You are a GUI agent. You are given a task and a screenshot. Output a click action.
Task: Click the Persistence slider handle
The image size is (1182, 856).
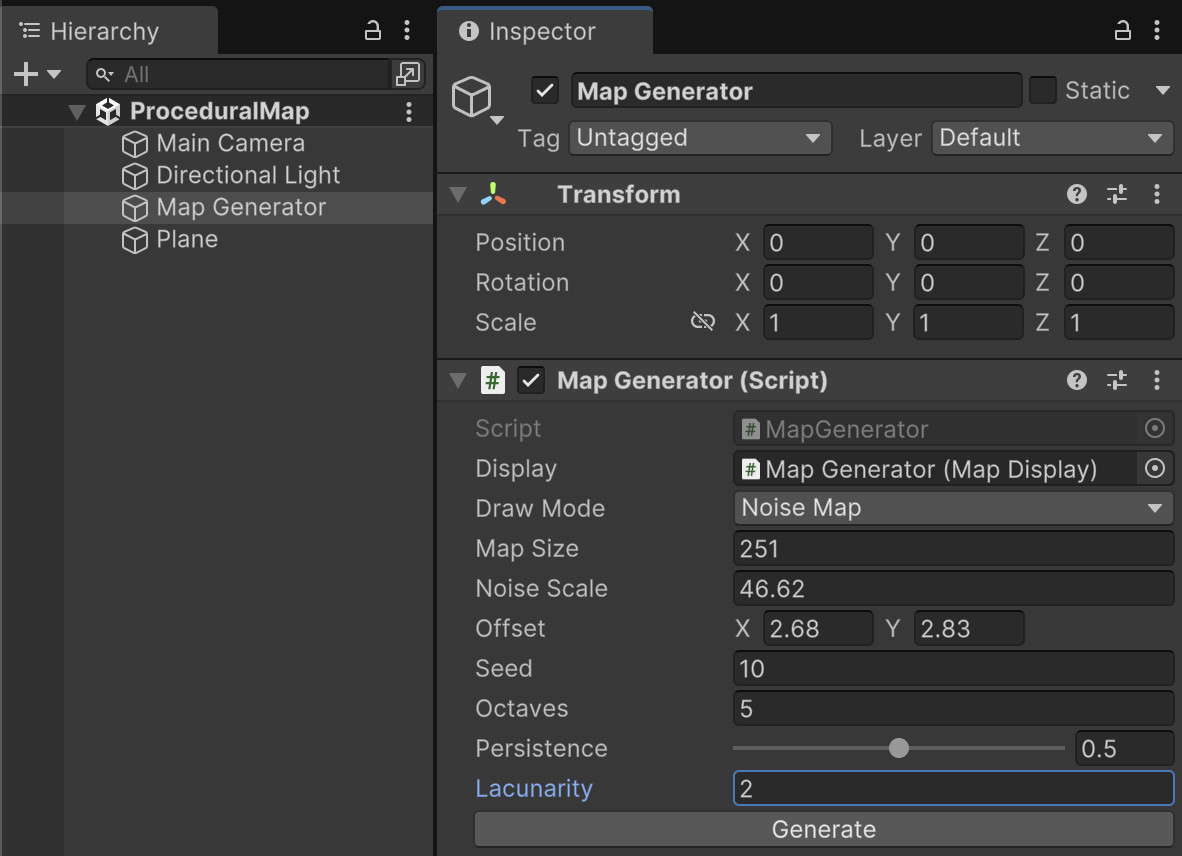point(899,748)
